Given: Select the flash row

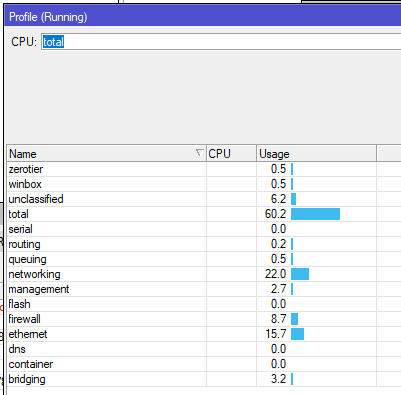Looking at the screenshot, I should (x=204, y=304).
